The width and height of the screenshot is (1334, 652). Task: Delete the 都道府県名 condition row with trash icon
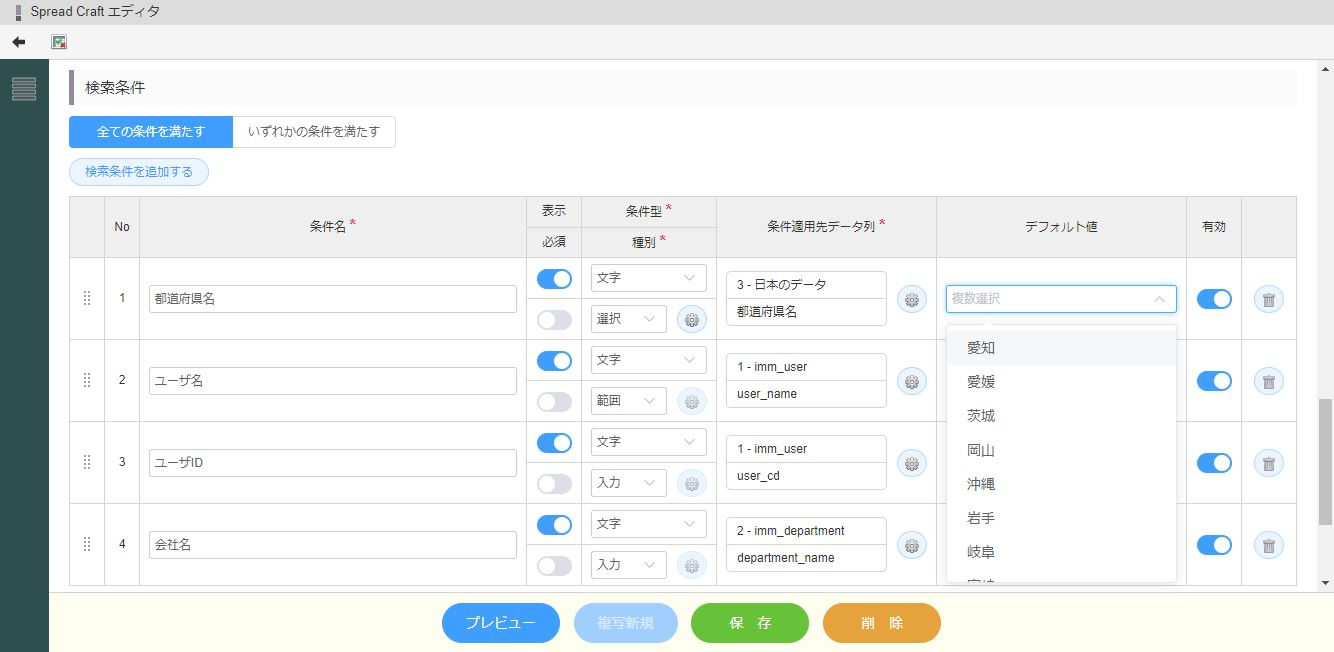click(1268, 299)
